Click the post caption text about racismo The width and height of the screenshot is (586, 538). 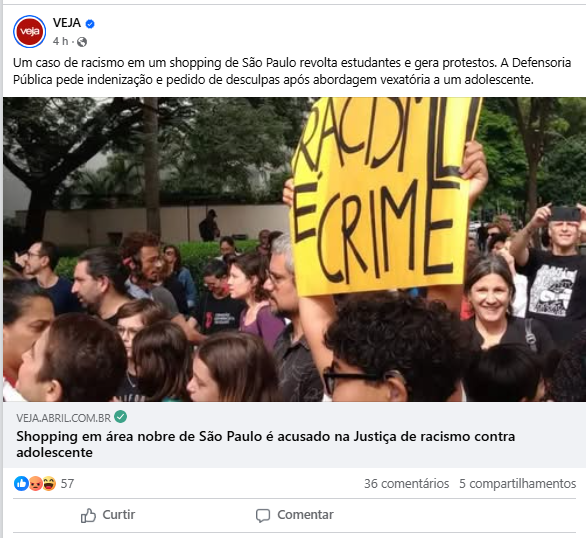click(x=292, y=71)
